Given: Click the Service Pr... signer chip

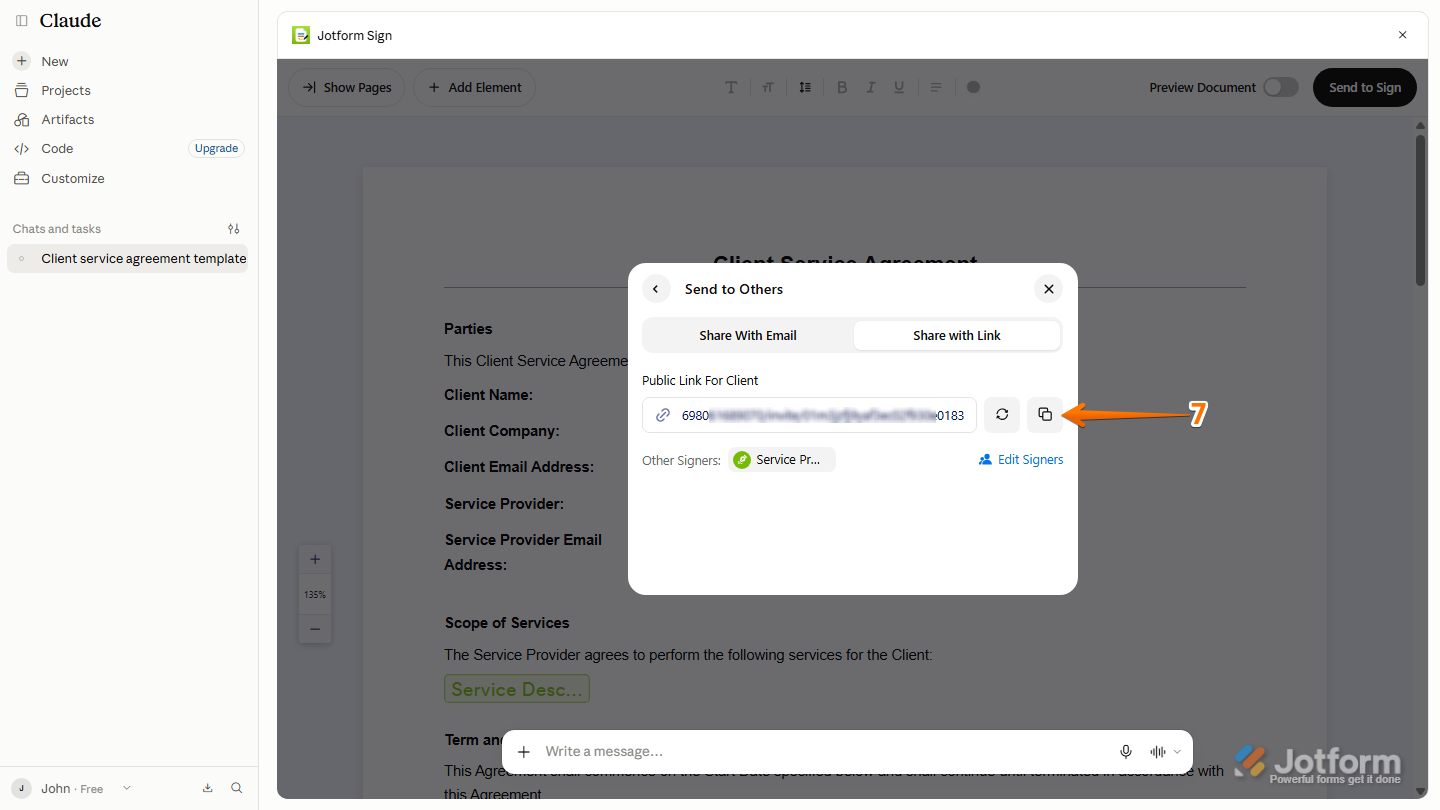Looking at the screenshot, I should [x=781, y=460].
